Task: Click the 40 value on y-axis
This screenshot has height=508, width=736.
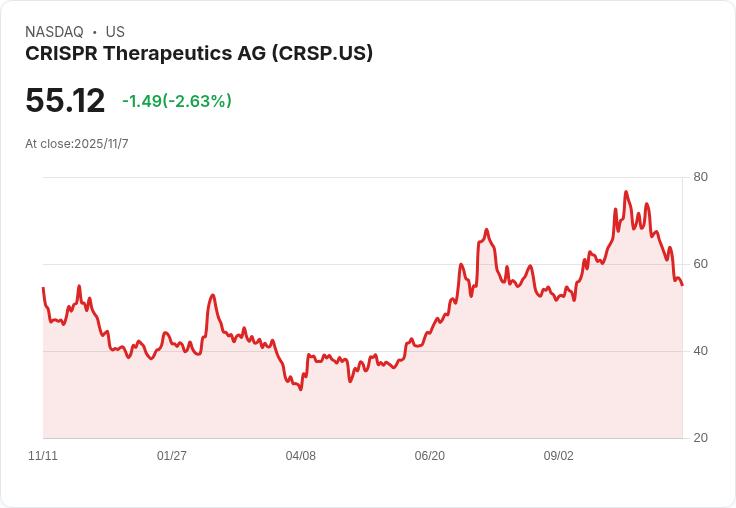Action: (x=701, y=351)
